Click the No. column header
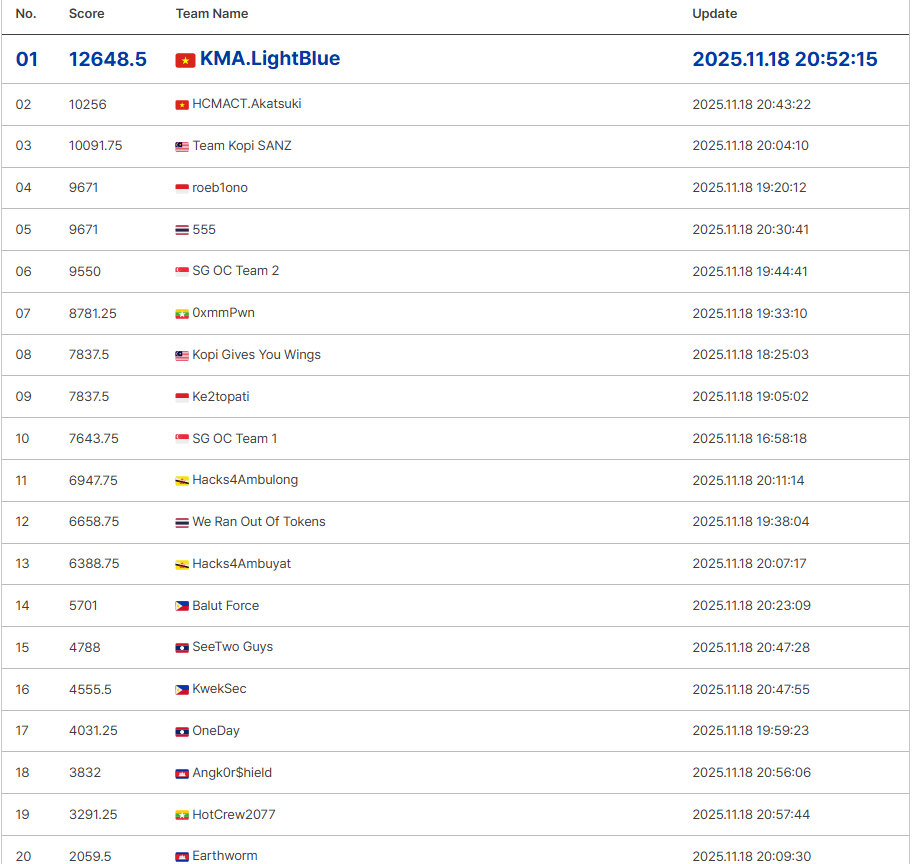The width and height of the screenshot is (915, 864). [x=26, y=13]
